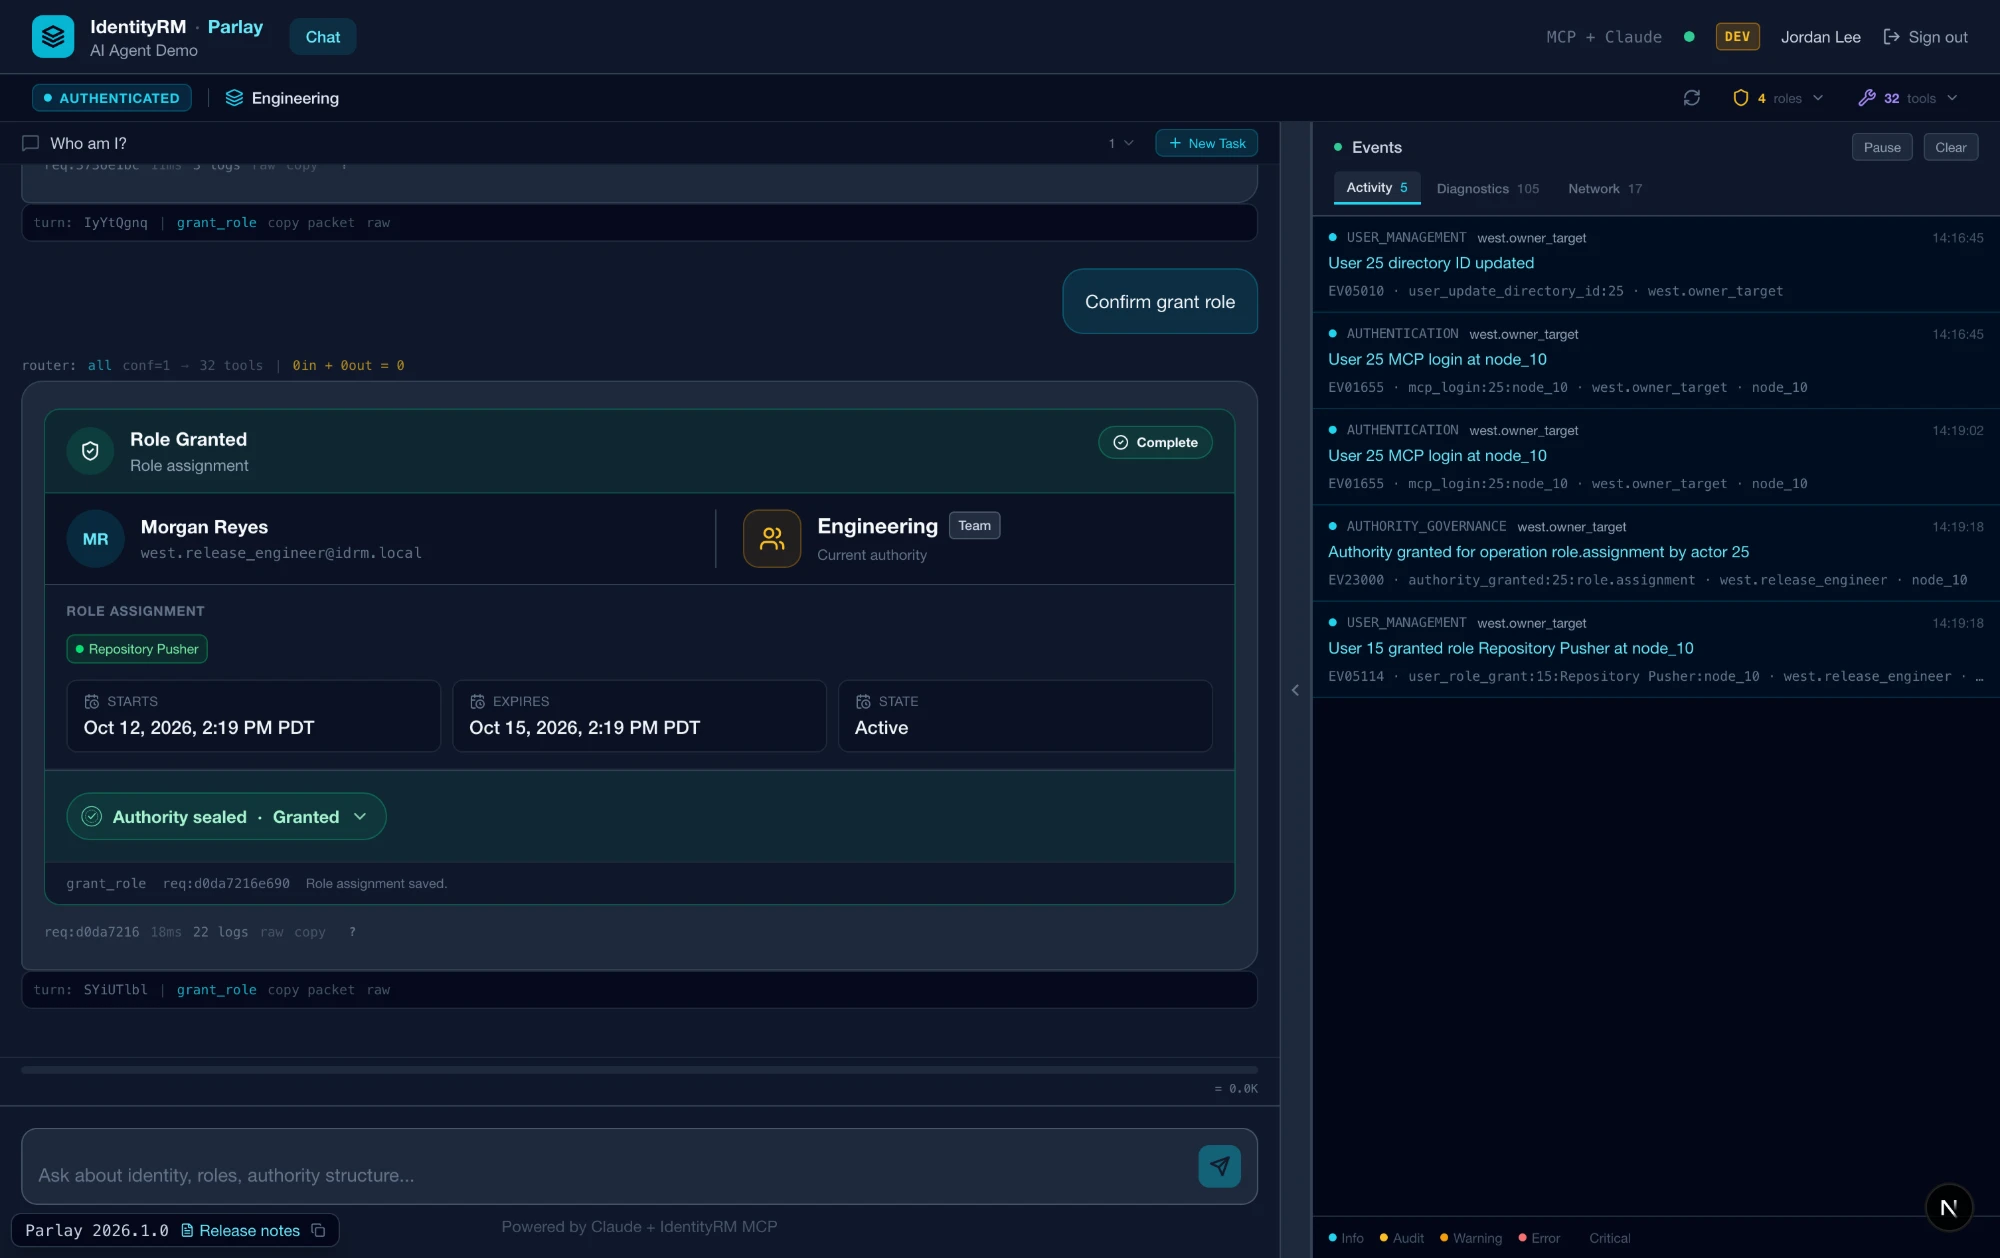The width and height of the screenshot is (2000, 1258).
Task: Click the chat bubble icon beside Who am I?
Action: click(31, 143)
